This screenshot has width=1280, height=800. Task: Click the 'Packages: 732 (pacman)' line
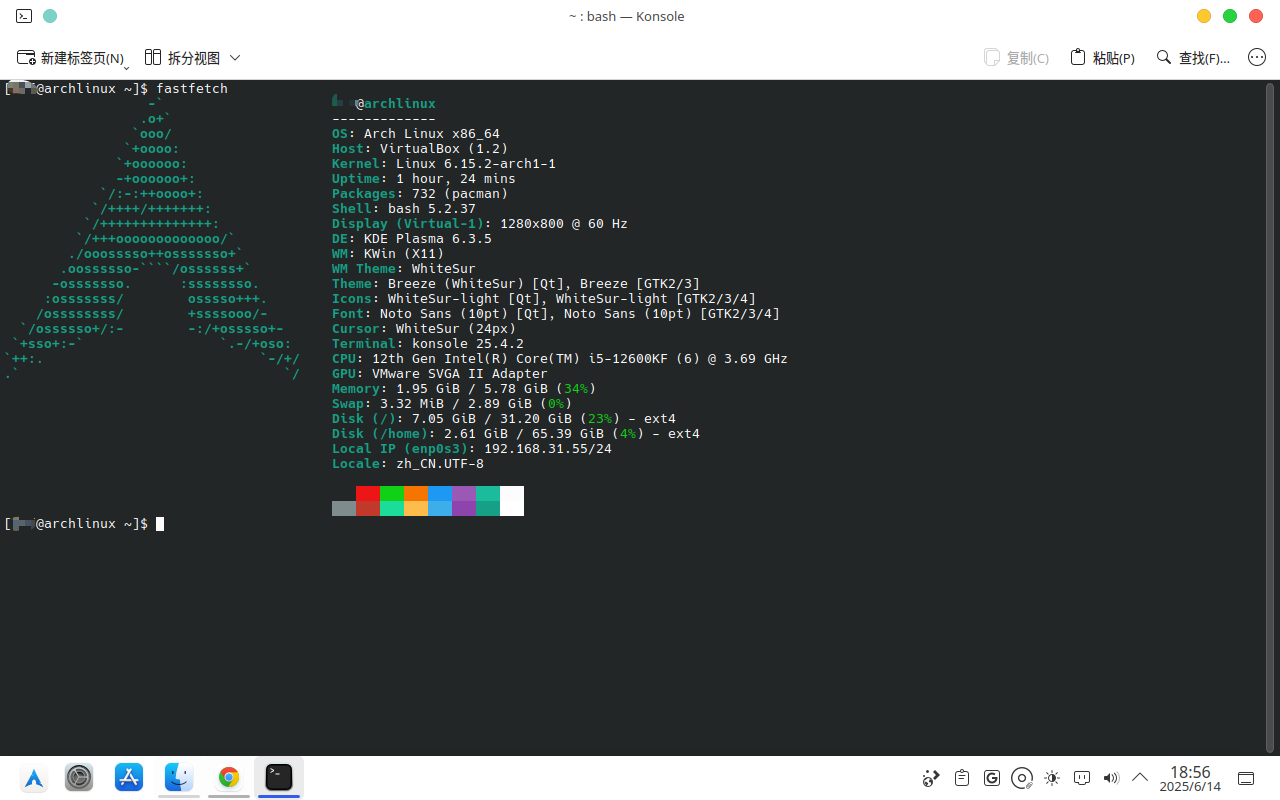click(x=420, y=193)
